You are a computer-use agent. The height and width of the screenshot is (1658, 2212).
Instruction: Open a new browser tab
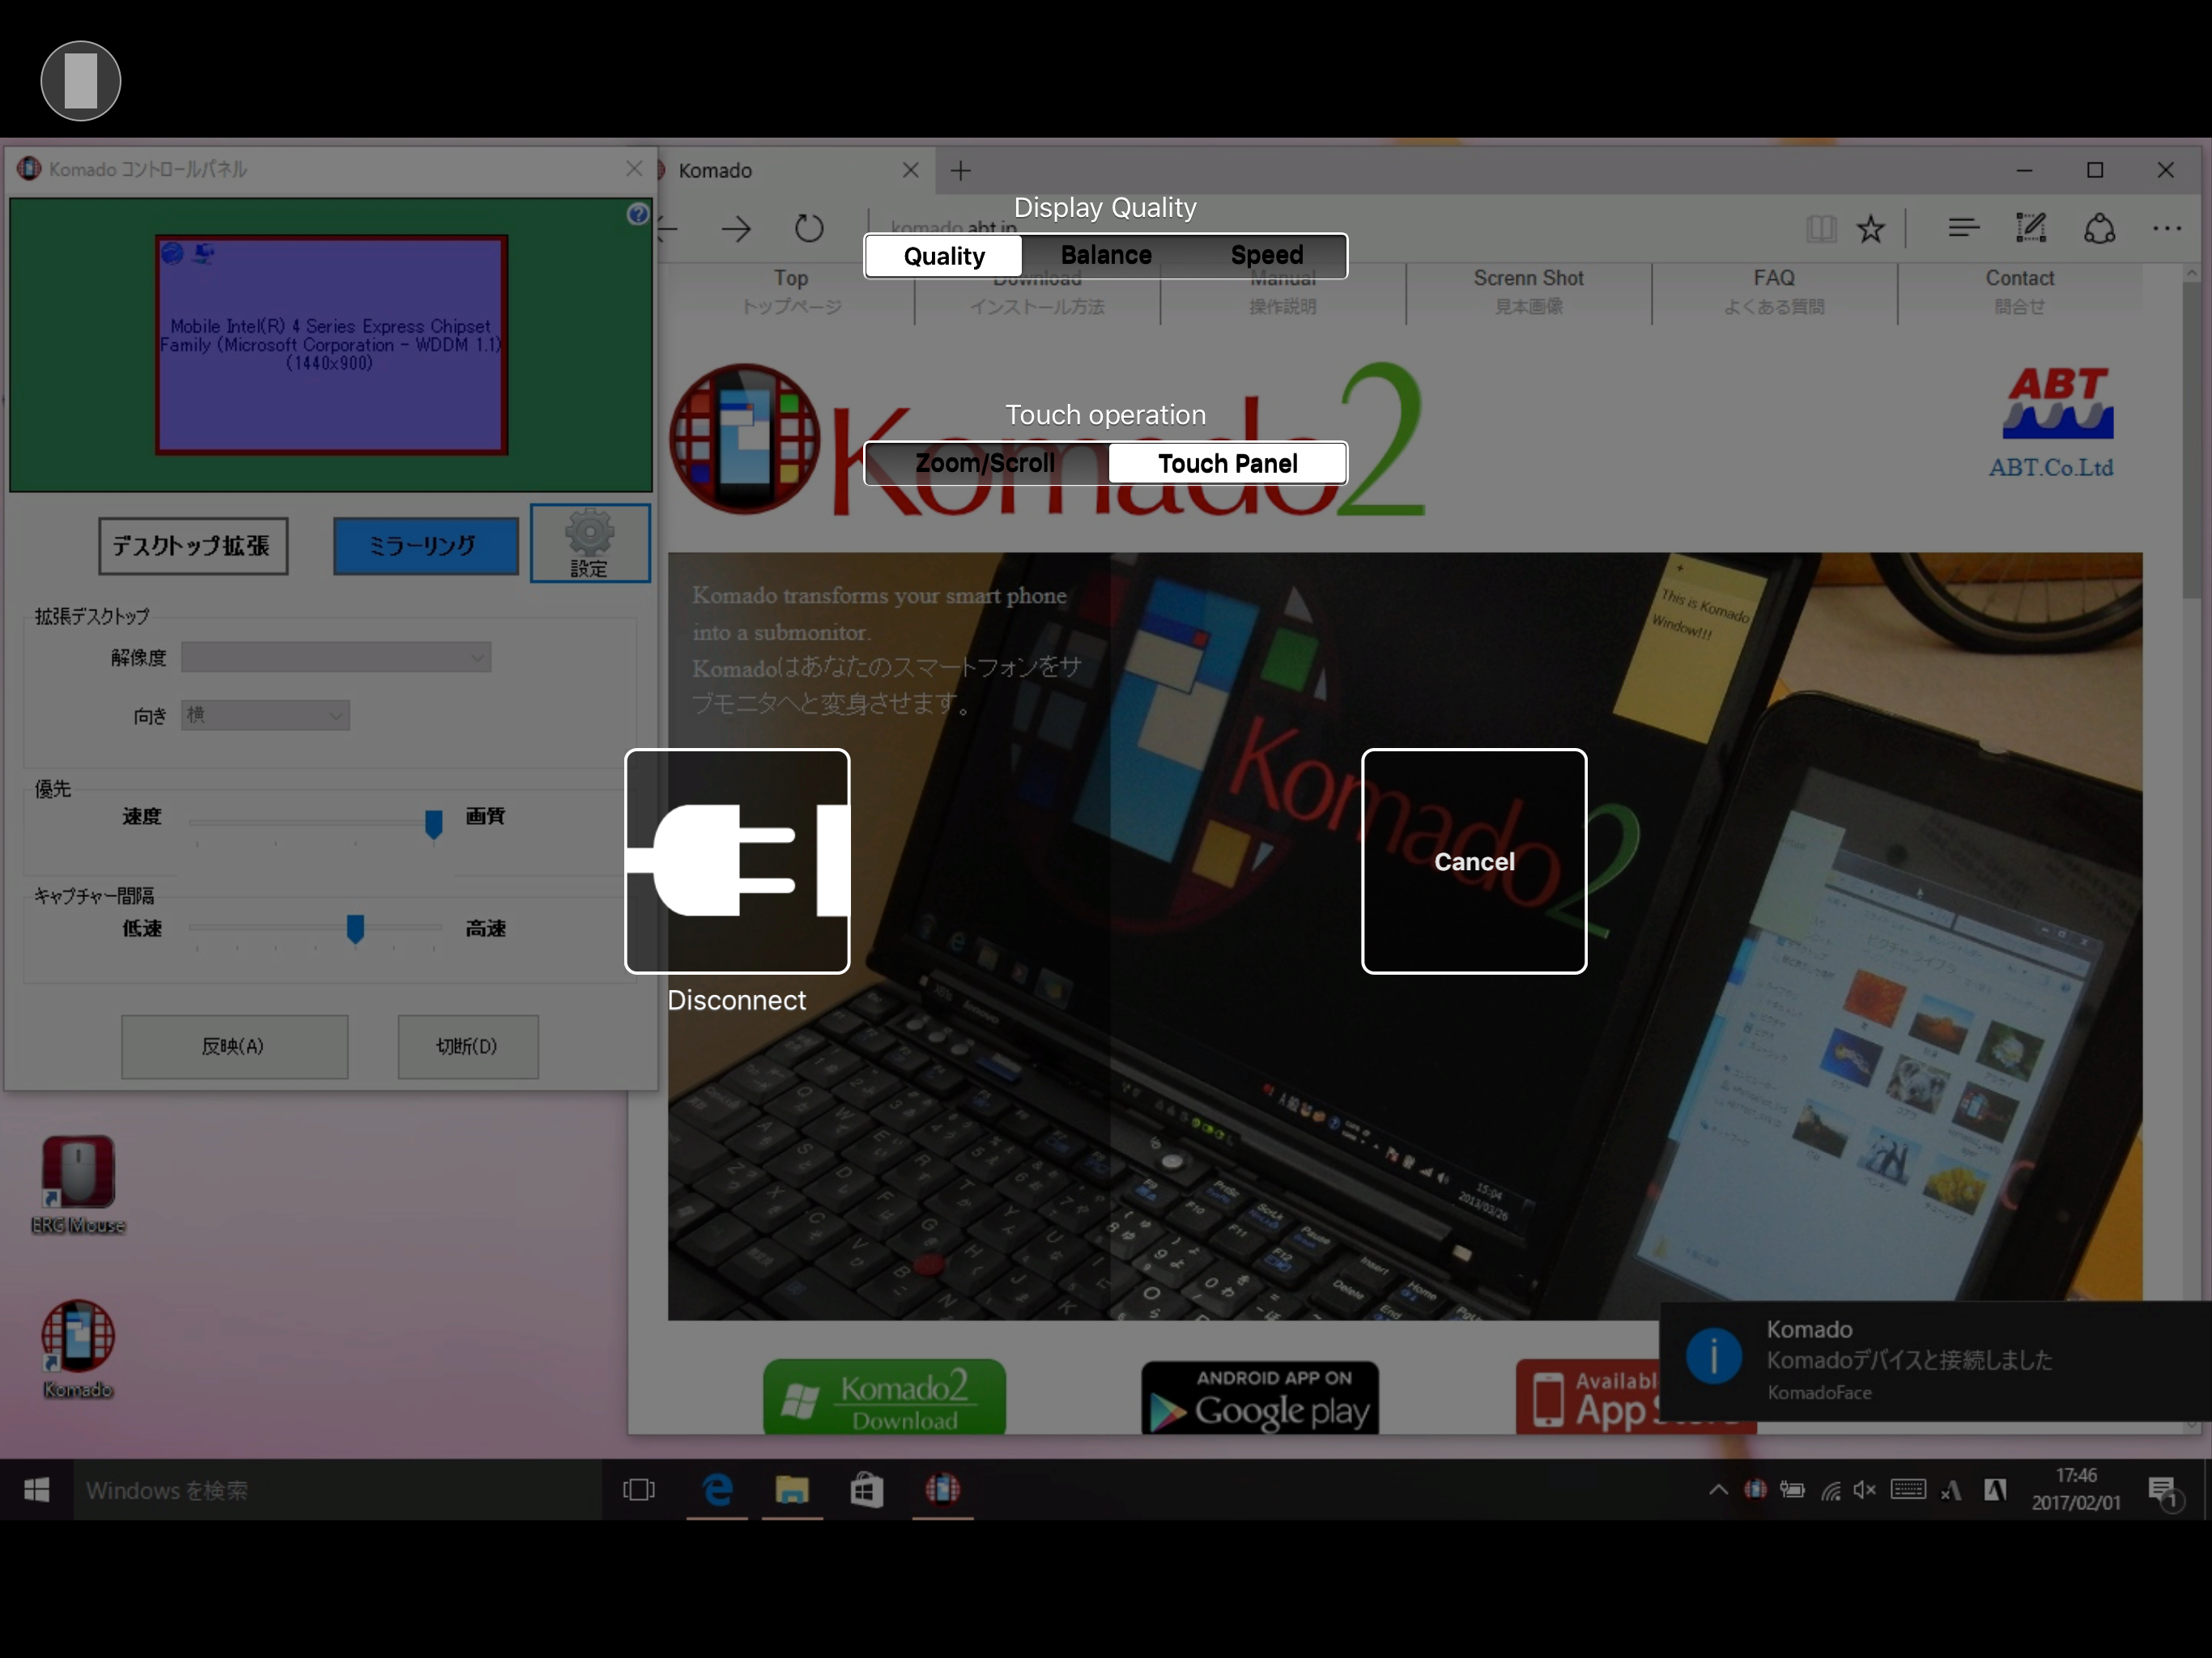(961, 171)
